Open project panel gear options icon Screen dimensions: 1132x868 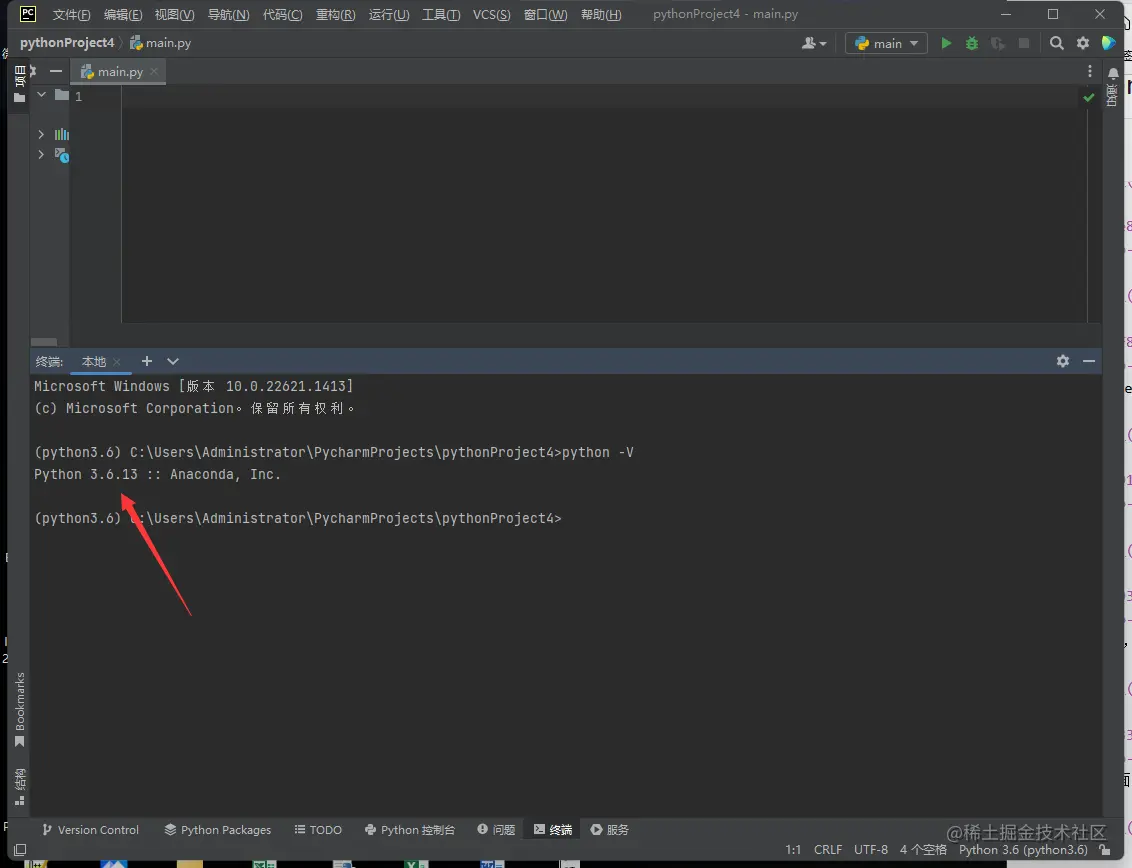tap(32, 71)
